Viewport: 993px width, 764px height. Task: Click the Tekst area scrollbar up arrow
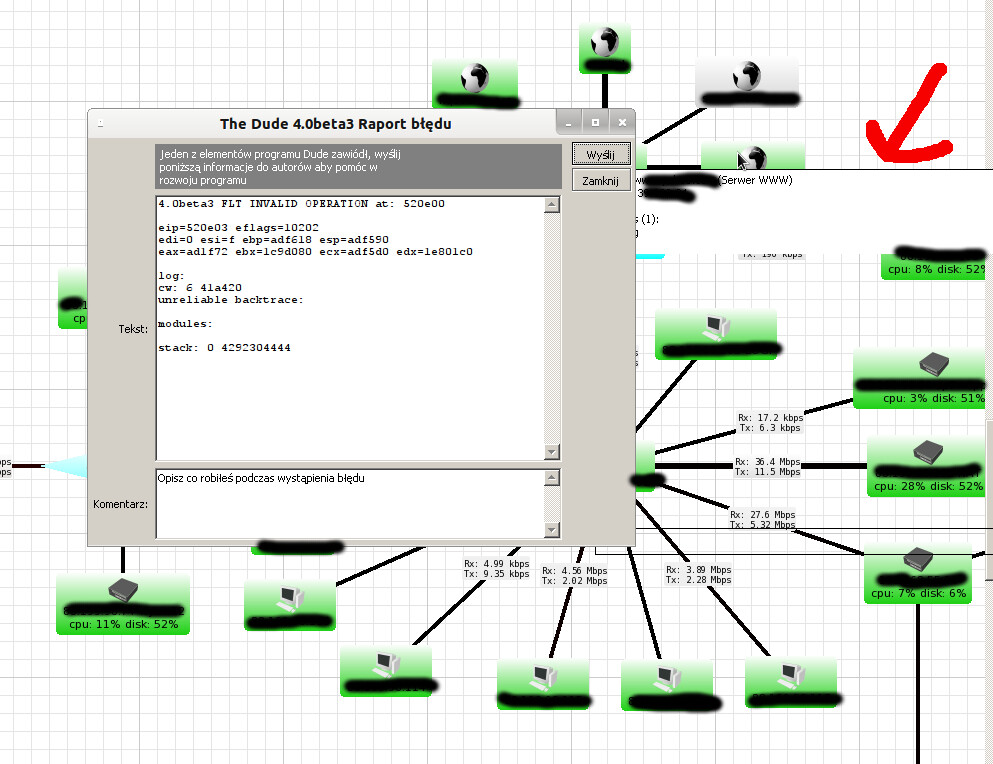pos(552,205)
